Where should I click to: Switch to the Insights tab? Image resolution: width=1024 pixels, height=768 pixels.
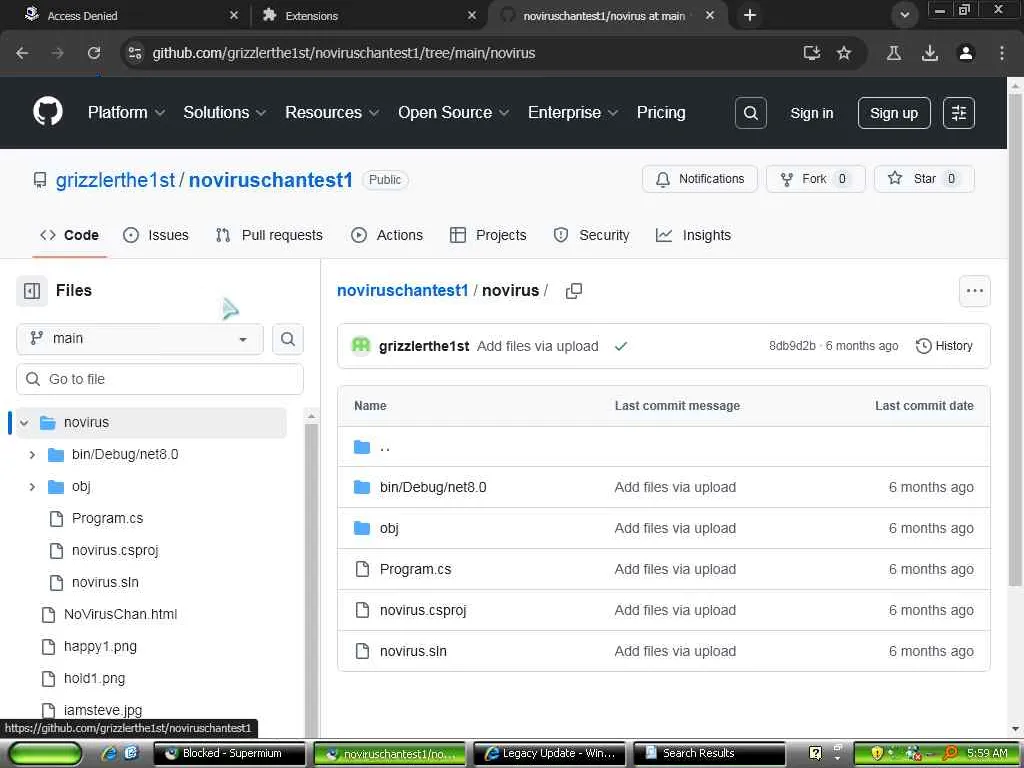point(693,235)
